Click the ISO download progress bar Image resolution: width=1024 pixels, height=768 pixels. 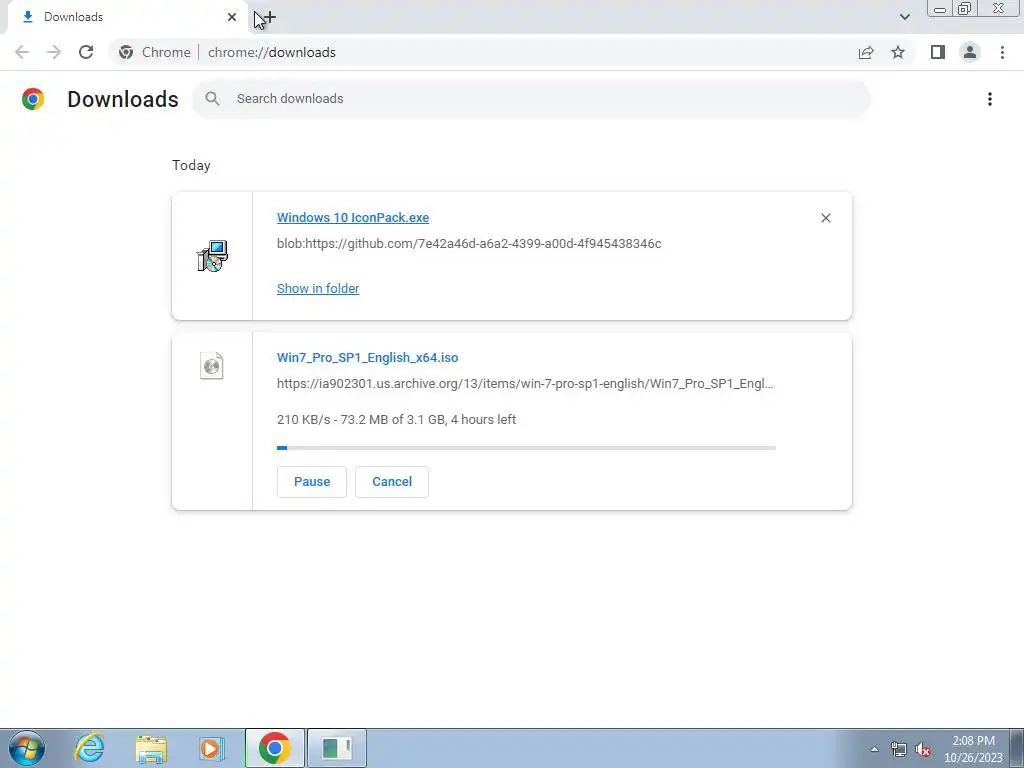click(x=526, y=448)
